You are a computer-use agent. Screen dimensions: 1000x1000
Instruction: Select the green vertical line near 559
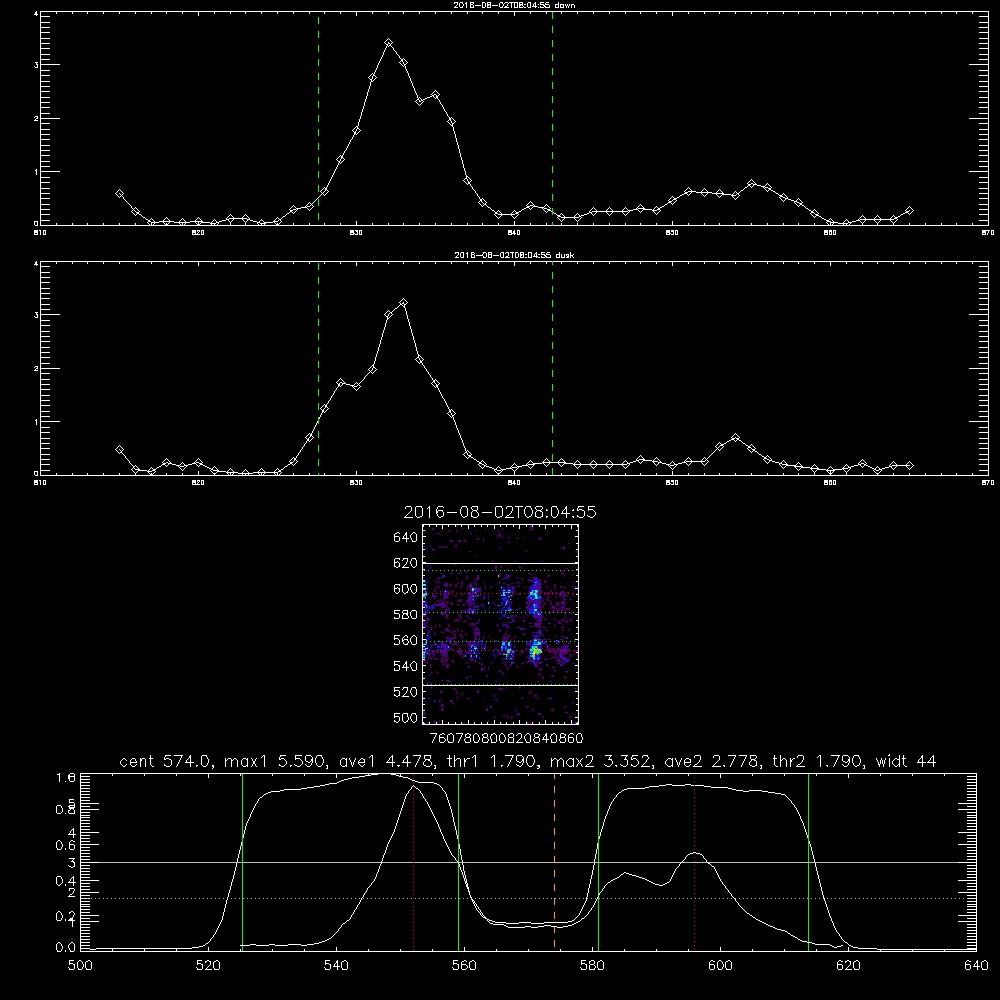click(x=459, y=861)
